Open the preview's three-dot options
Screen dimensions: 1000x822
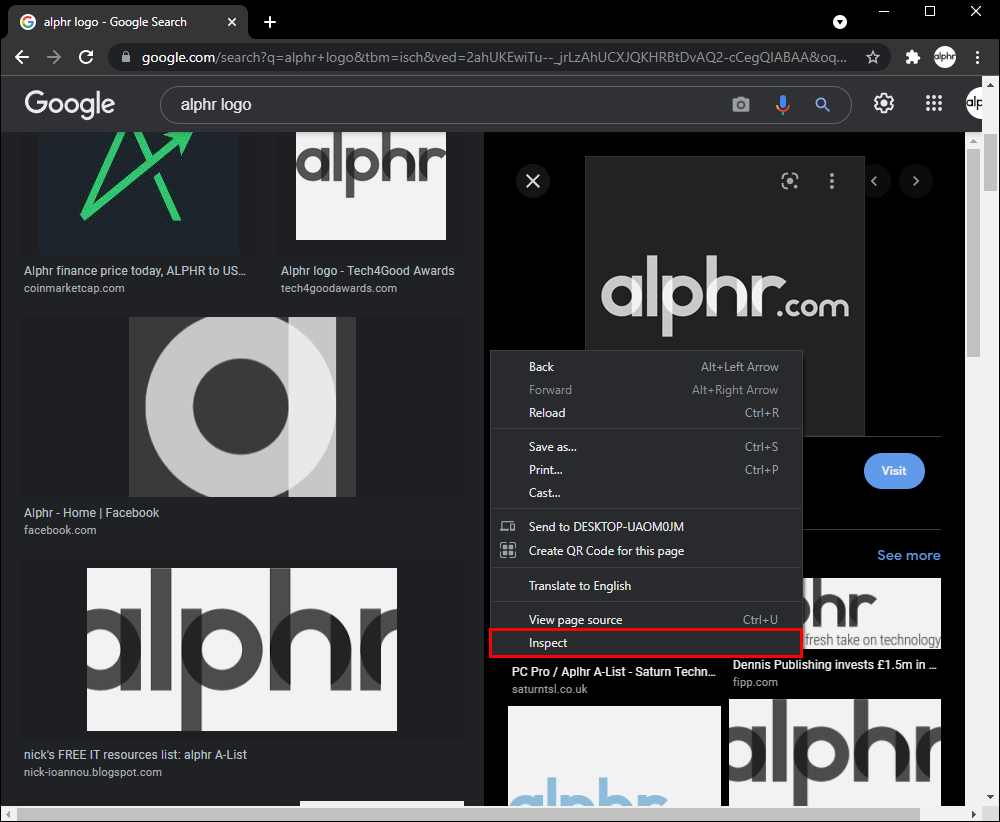832,181
